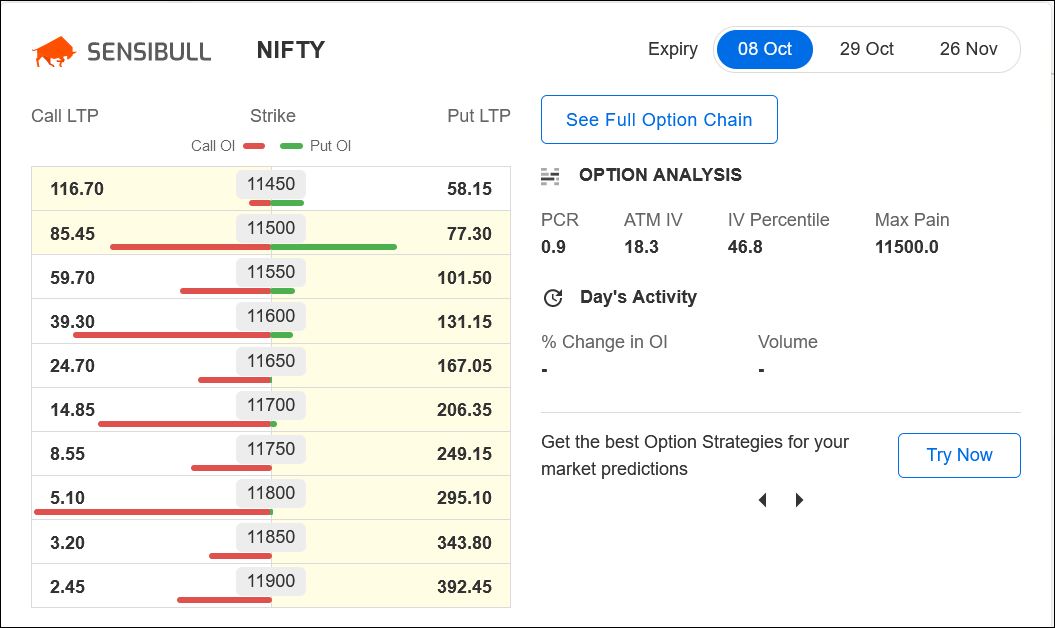Switch to the 26 Nov expiry
The image size is (1055, 628).
(968, 49)
